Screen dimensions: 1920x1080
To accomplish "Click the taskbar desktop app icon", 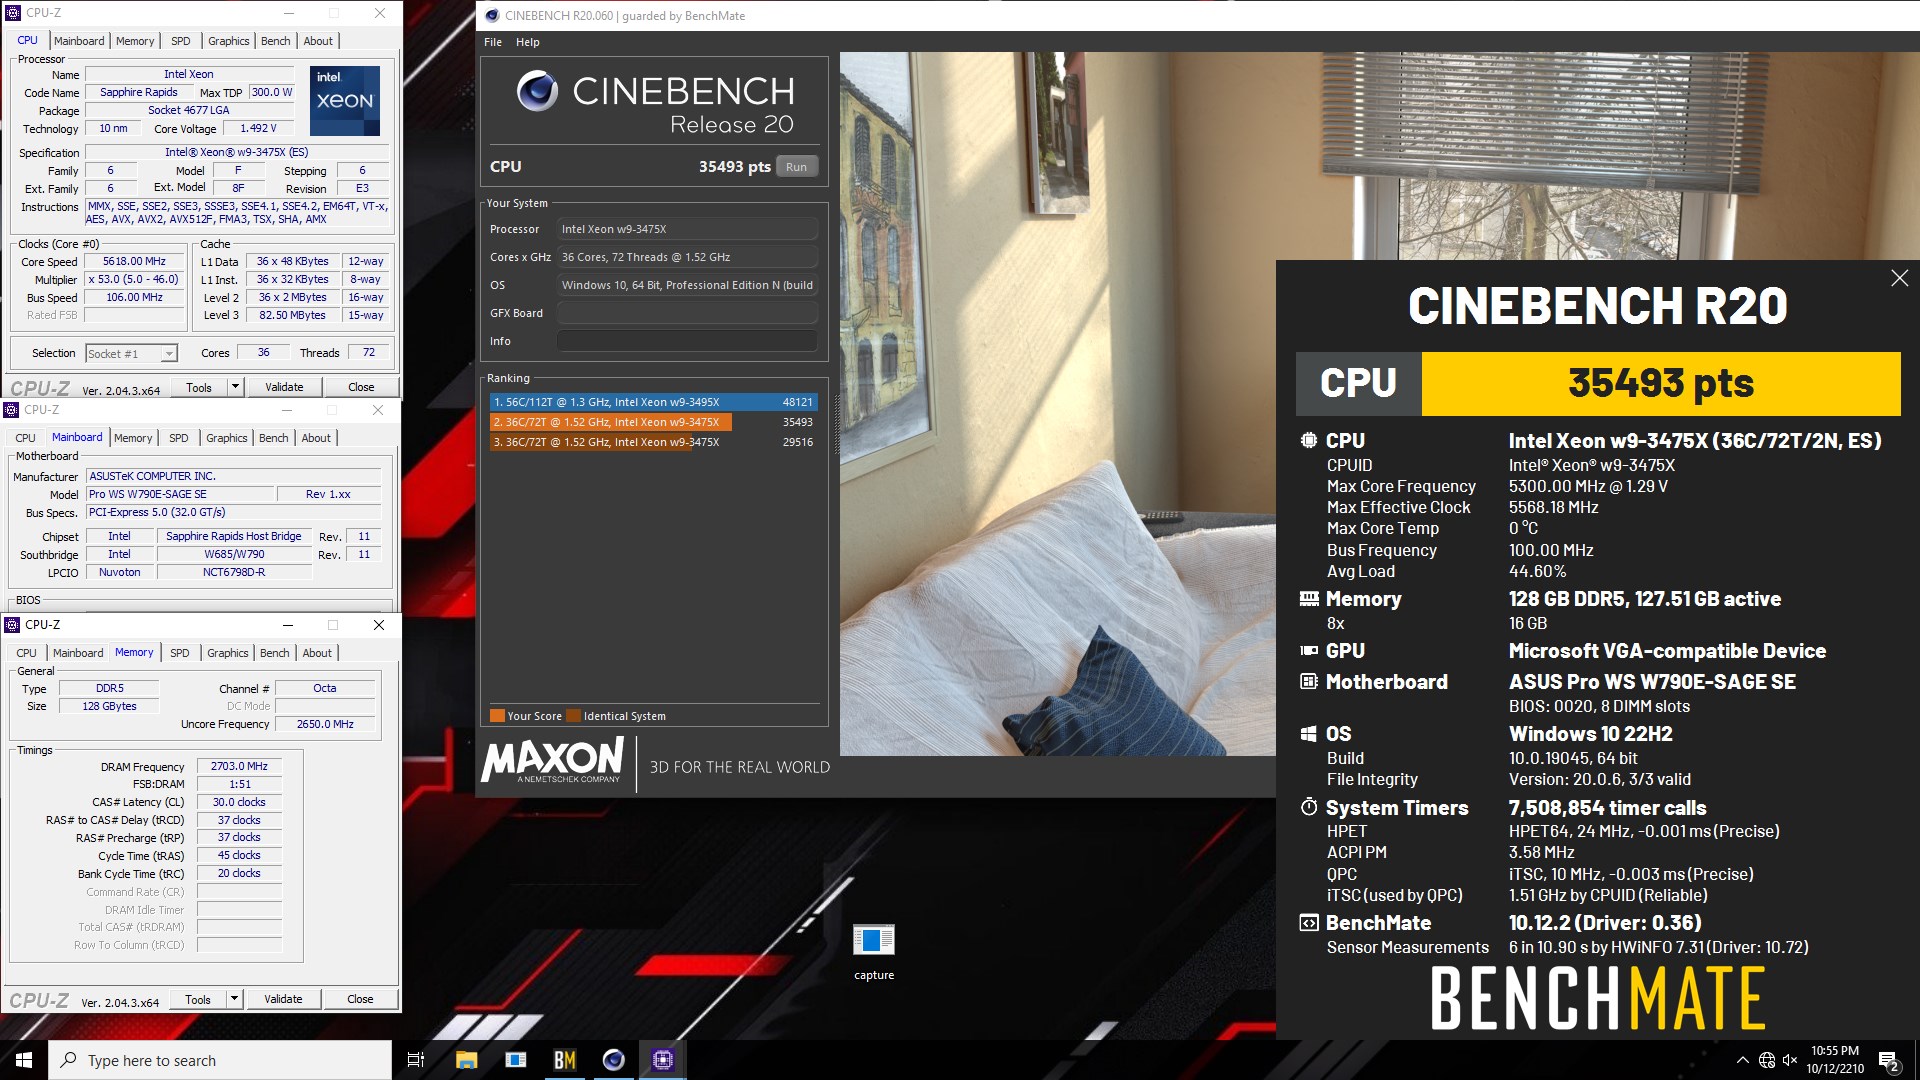I will point(515,1060).
